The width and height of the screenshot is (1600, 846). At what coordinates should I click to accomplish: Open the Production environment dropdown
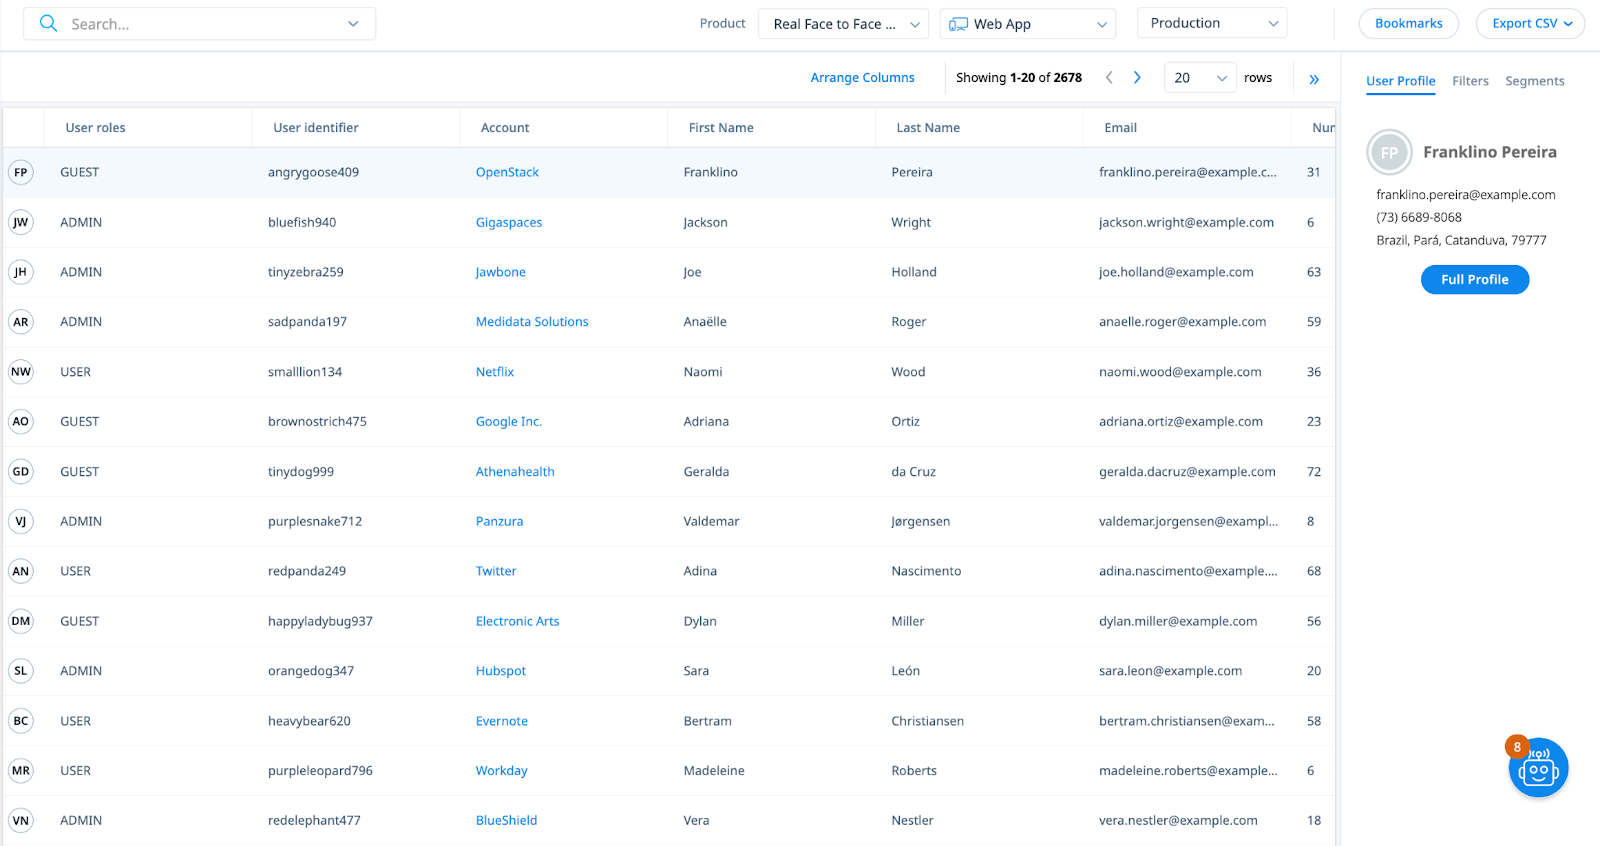coord(1212,23)
